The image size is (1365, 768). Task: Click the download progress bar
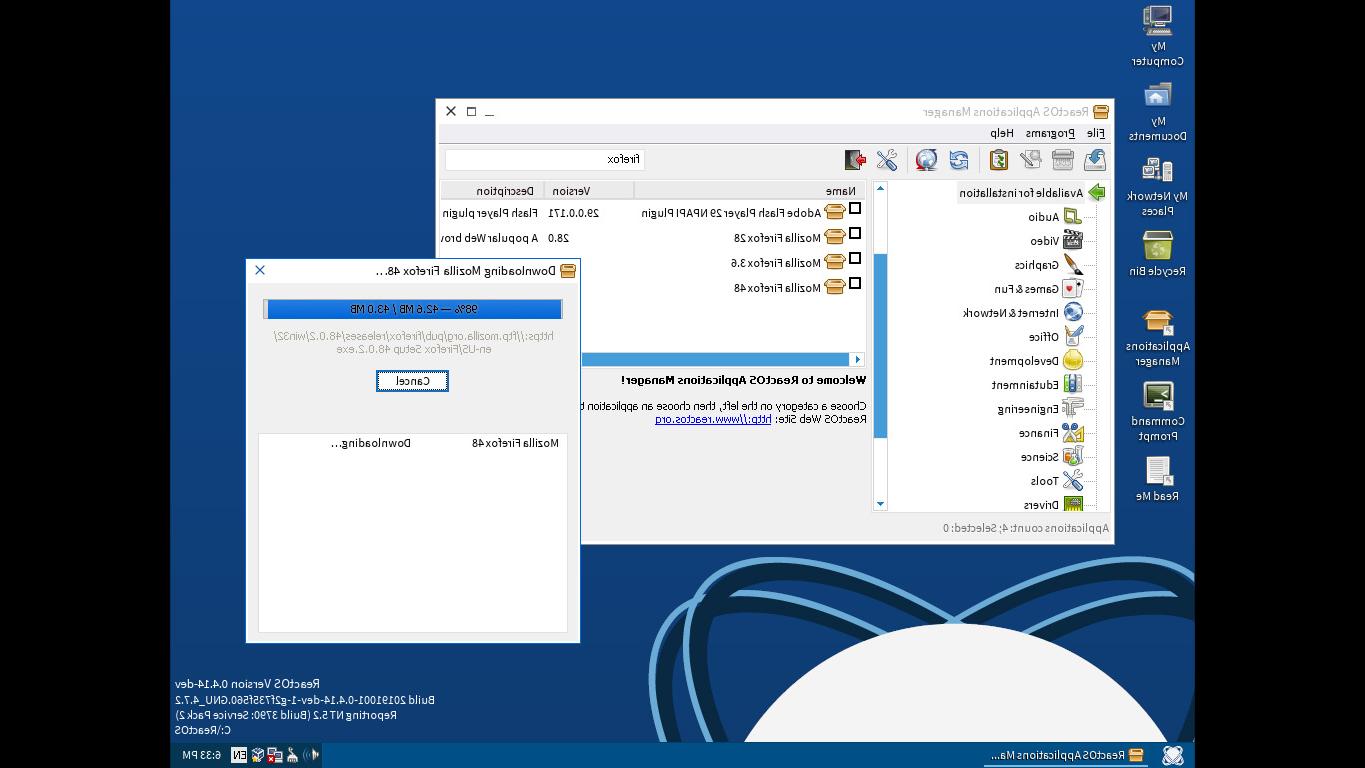pyautogui.click(x=412, y=308)
